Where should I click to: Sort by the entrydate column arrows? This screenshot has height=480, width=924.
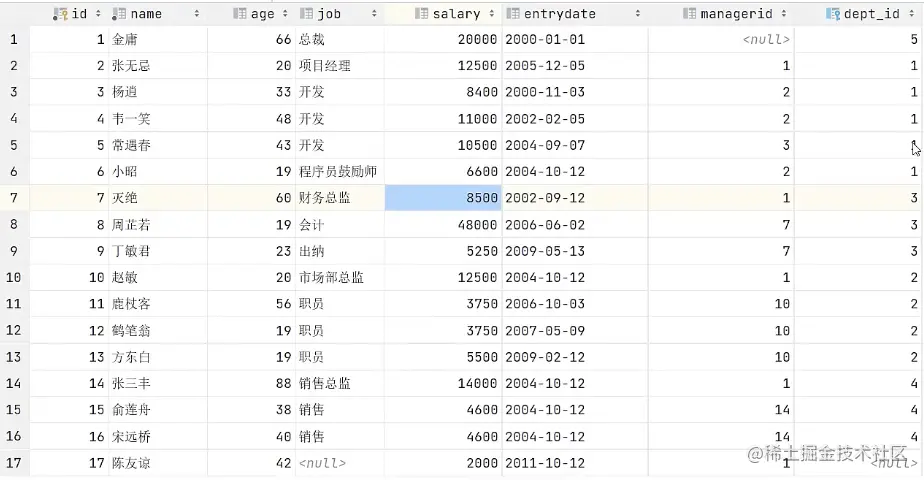638,14
